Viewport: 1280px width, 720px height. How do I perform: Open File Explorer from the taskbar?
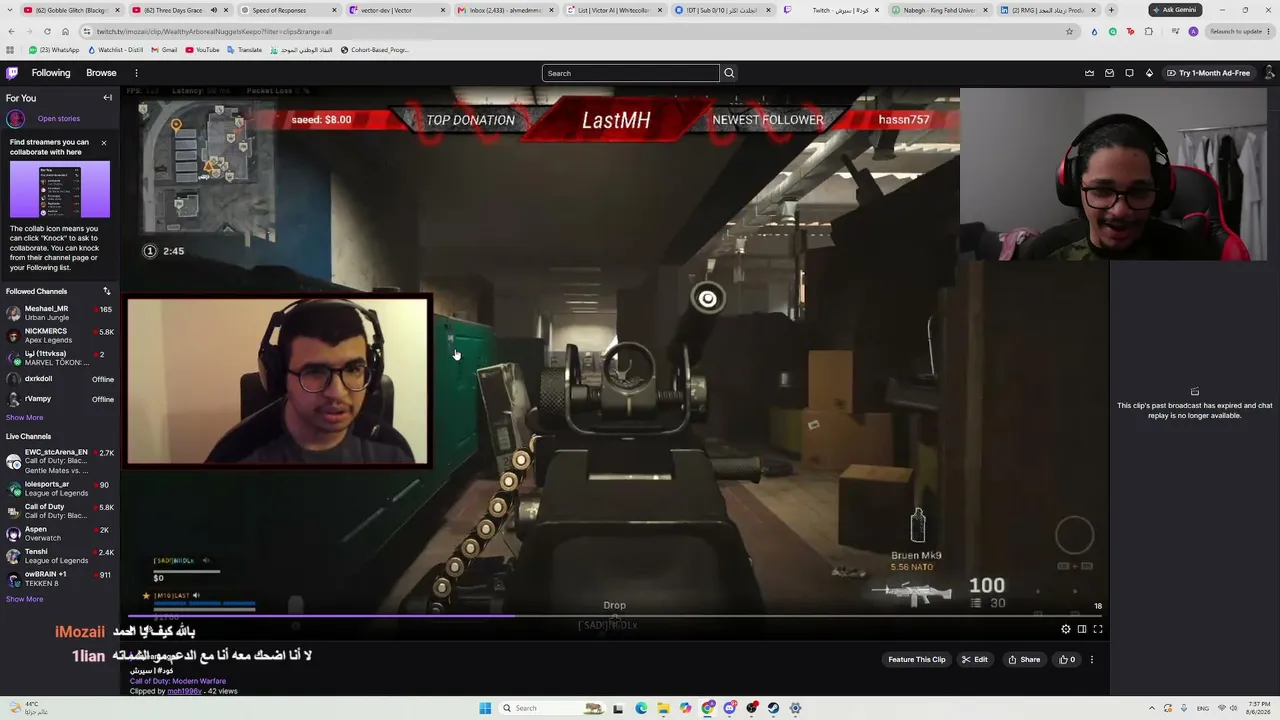(x=663, y=708)
